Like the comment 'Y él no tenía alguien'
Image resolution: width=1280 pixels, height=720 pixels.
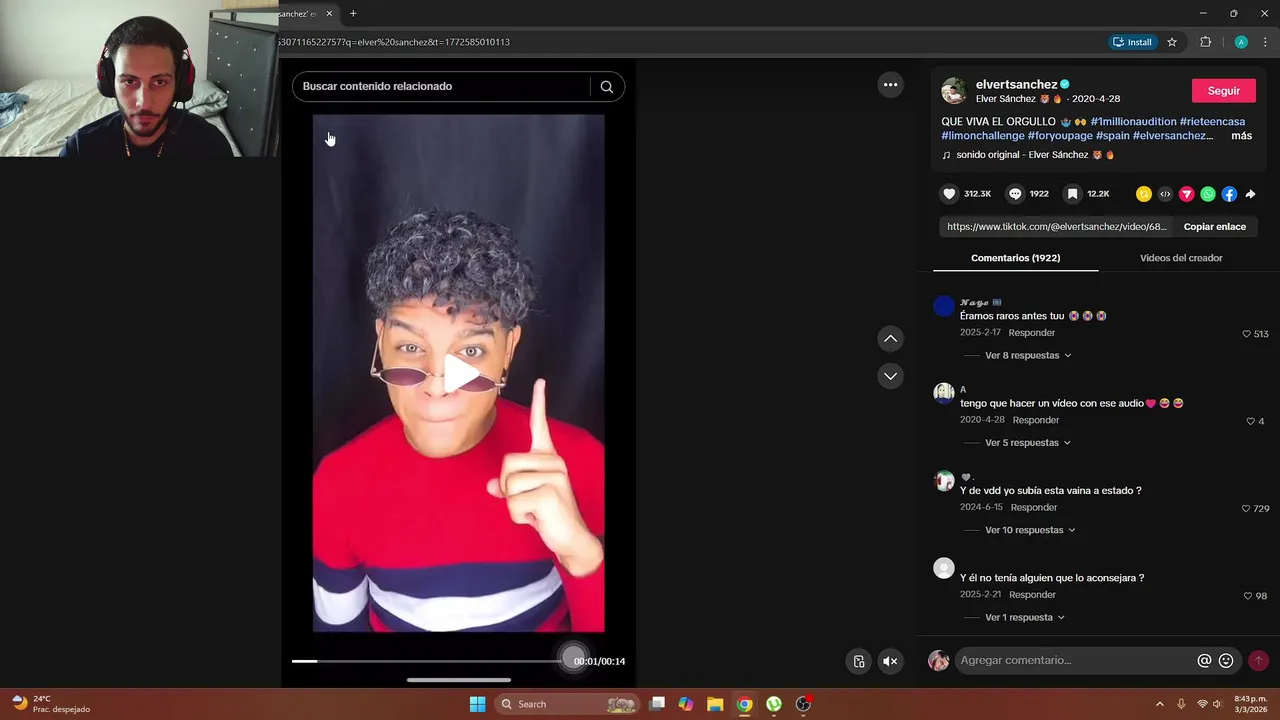coord(1248,596)
